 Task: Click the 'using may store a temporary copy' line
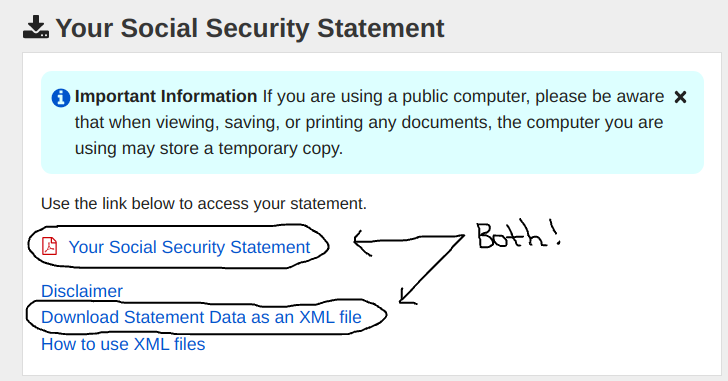pos(208,149)
